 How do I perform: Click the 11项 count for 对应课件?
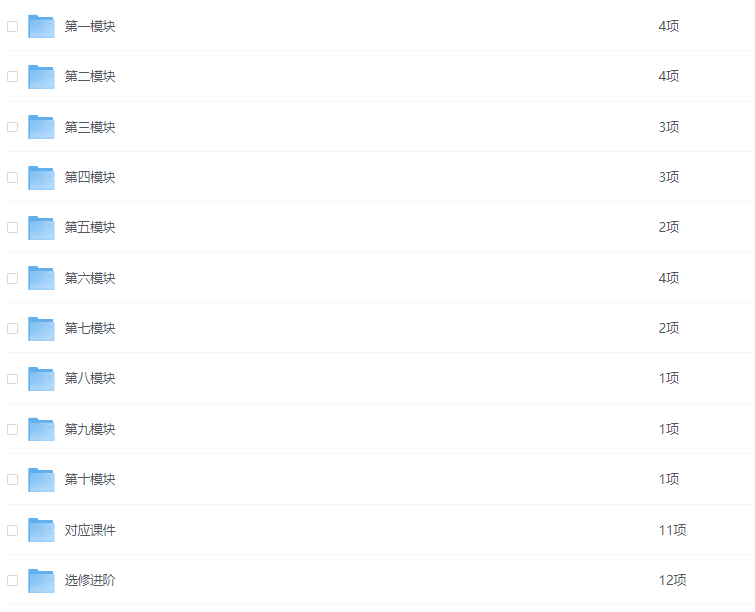point(672,530)
